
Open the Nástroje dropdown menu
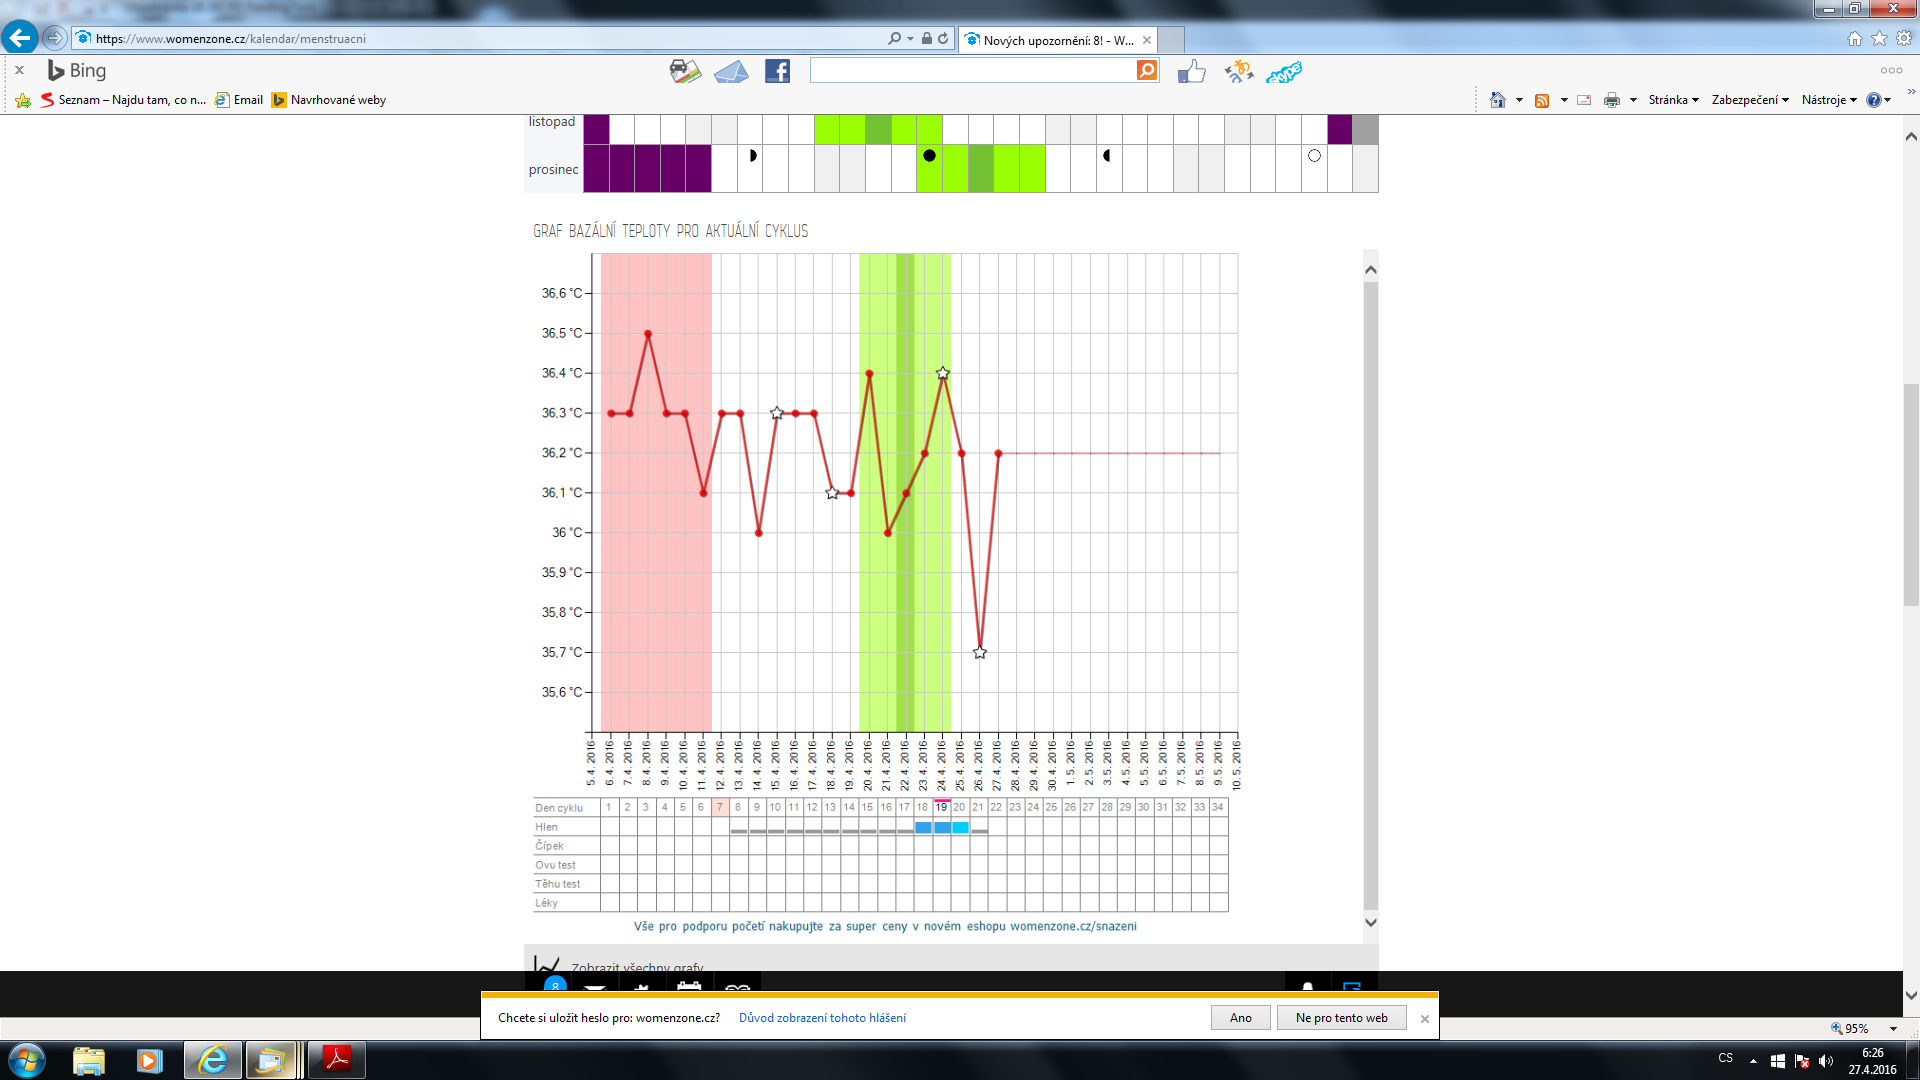(x=1828, y=100)
